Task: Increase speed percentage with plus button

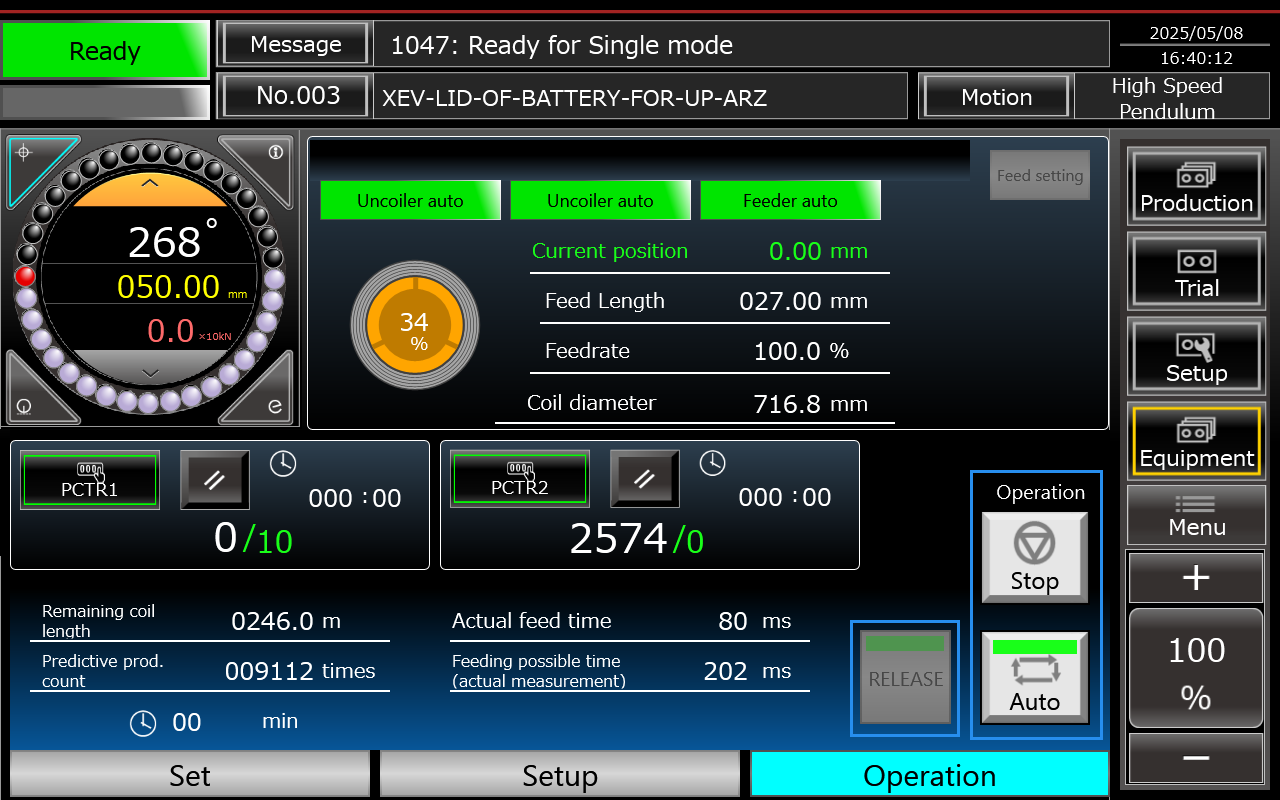Action: pos(1196,578)
